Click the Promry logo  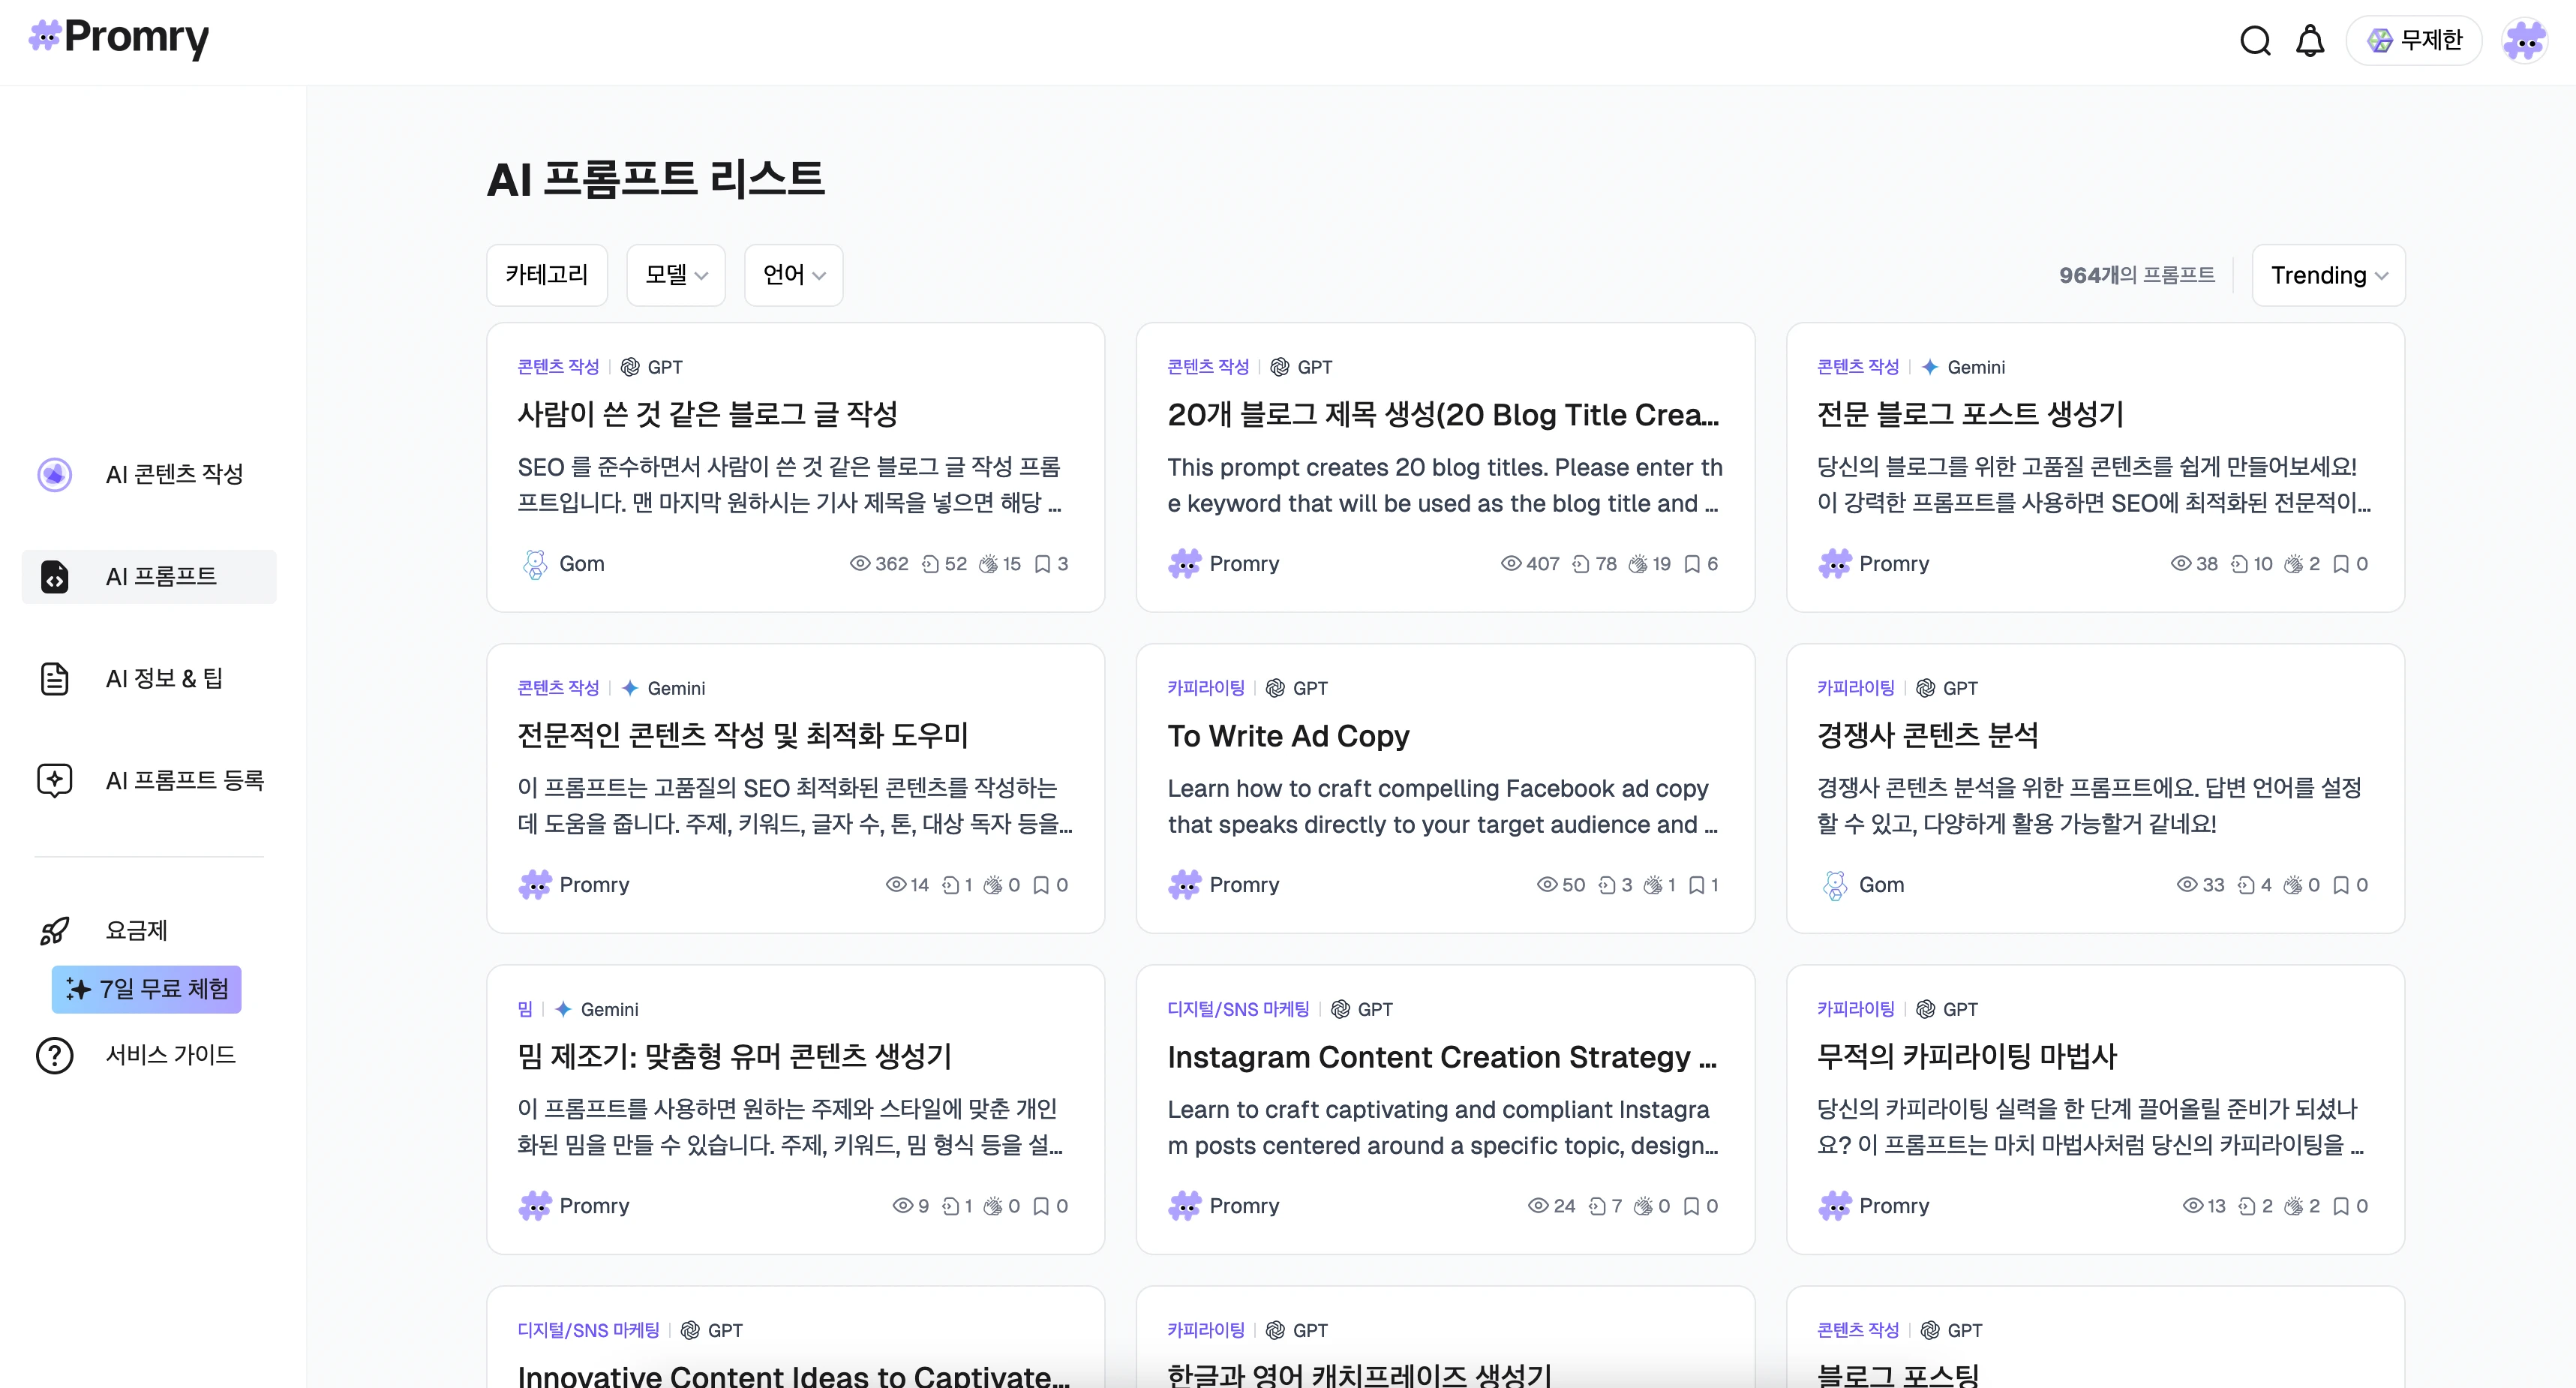point(119,38)
